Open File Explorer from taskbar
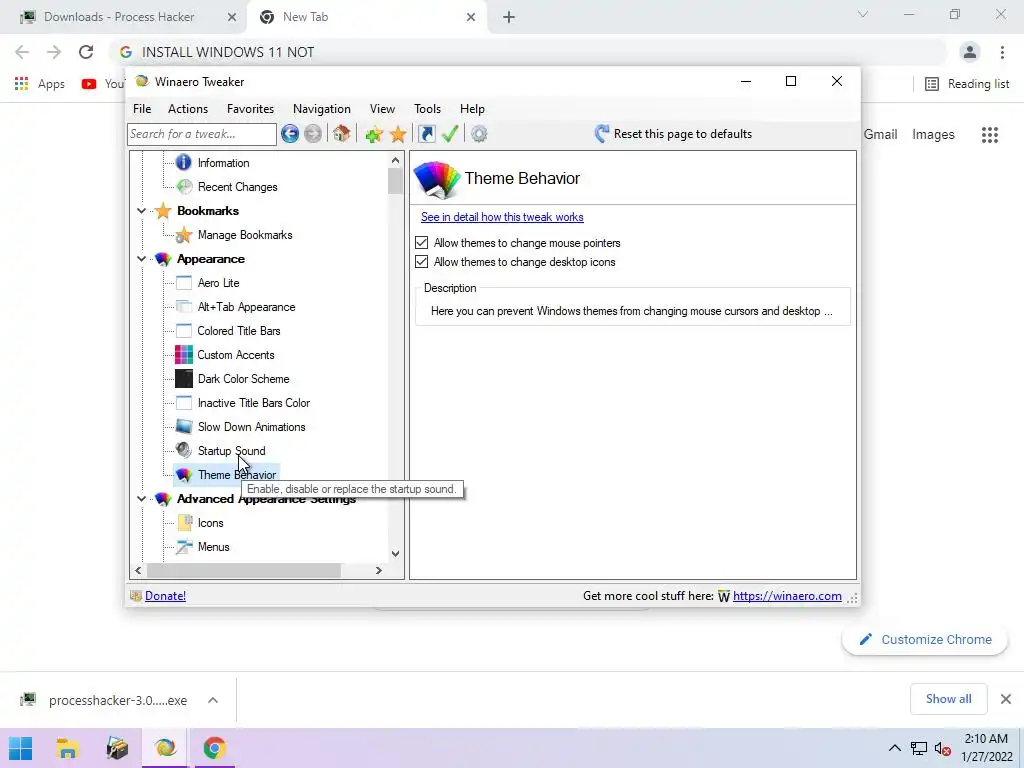The height and width of the screenshot is (768, 1024). coord(67,748)
